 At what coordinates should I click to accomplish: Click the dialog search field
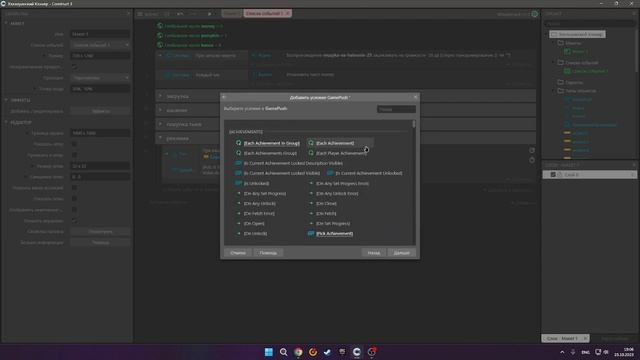click(396, 109)
